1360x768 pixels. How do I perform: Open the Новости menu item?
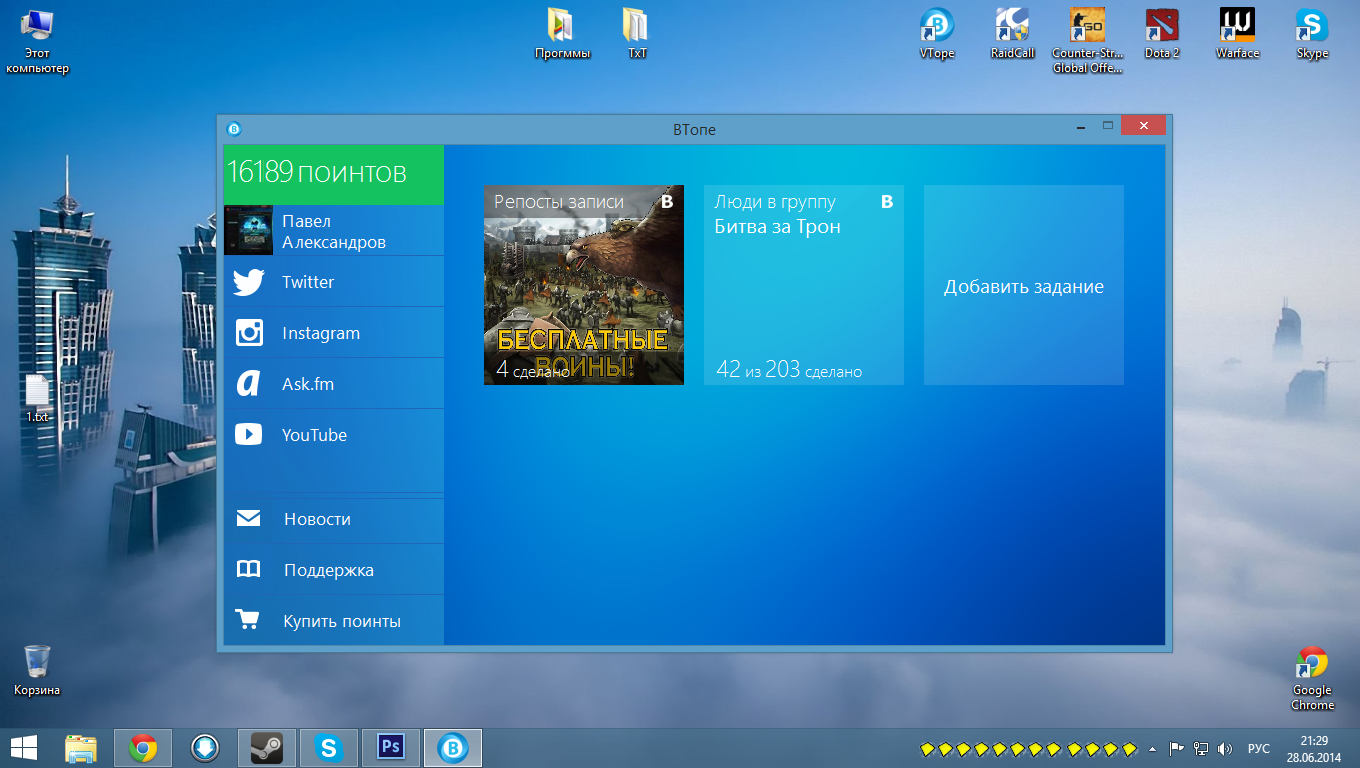point(317,519)
